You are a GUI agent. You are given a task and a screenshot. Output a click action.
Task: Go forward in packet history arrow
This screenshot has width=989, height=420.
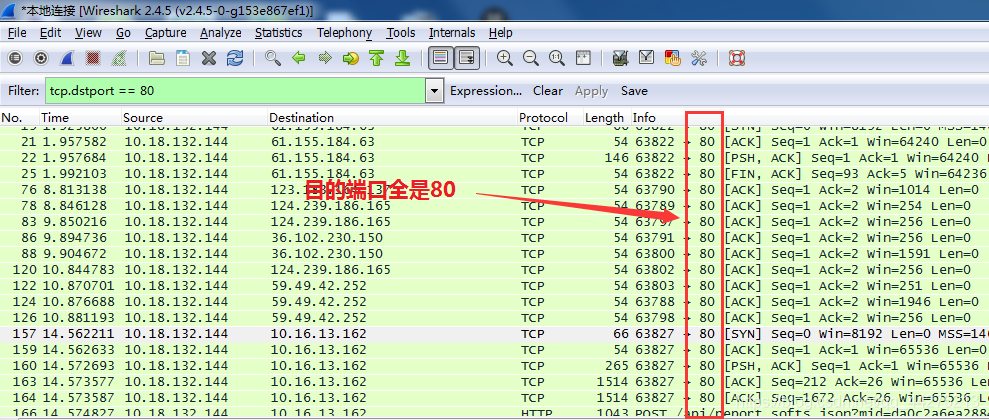[325, 59]
